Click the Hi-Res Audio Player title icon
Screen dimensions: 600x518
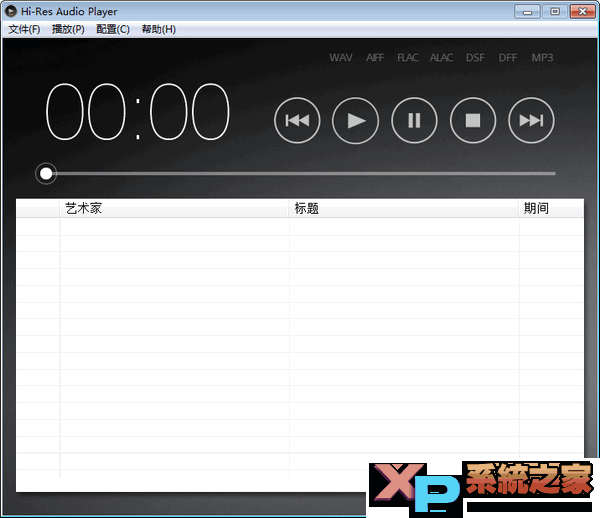[11, 11]
